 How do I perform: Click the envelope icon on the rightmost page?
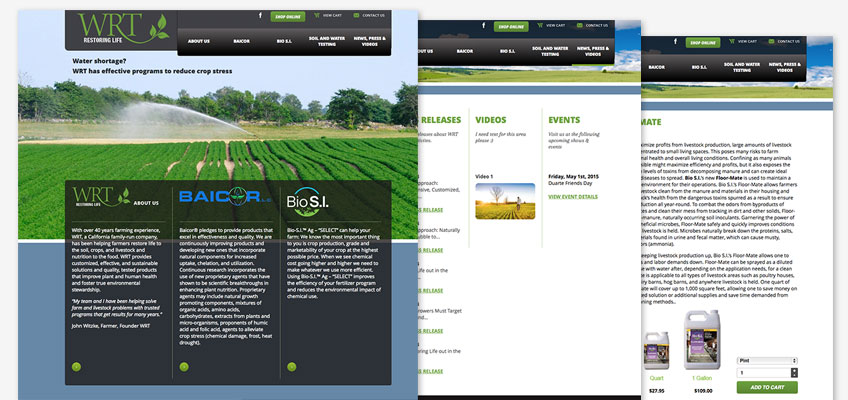772,41
